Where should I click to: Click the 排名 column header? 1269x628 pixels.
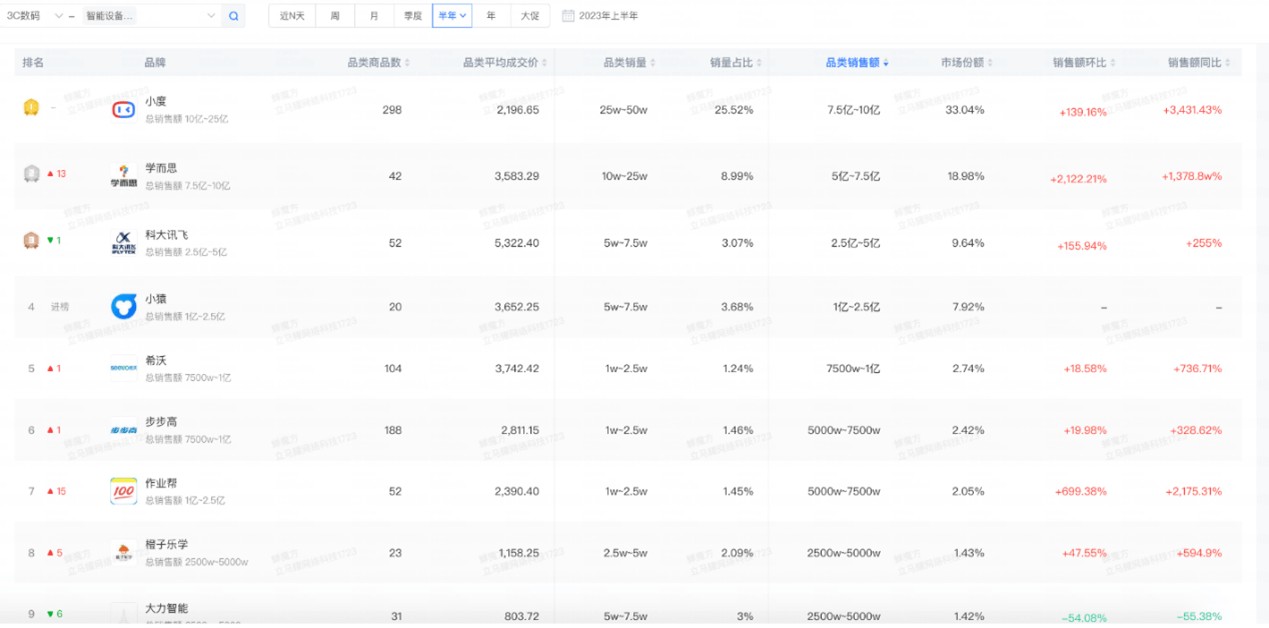click(33, 63)
